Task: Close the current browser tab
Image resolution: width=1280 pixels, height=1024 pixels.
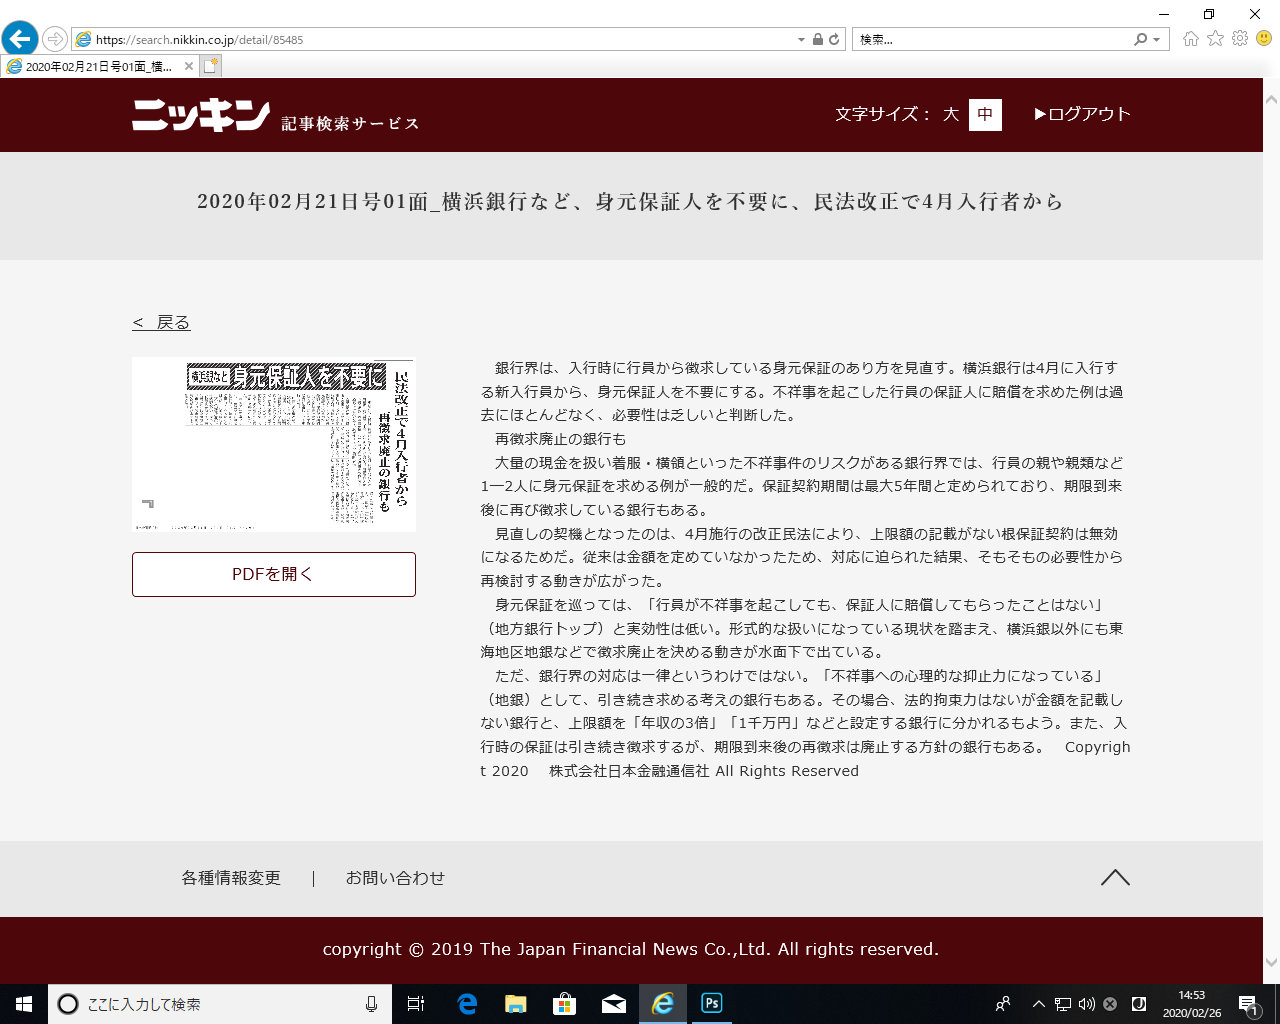Action: point(189,66)
